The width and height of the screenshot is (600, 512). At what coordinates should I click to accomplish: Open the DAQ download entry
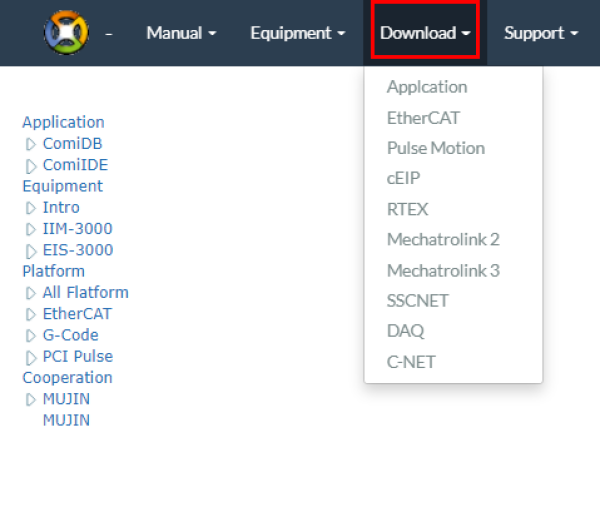tap(405, 331)
